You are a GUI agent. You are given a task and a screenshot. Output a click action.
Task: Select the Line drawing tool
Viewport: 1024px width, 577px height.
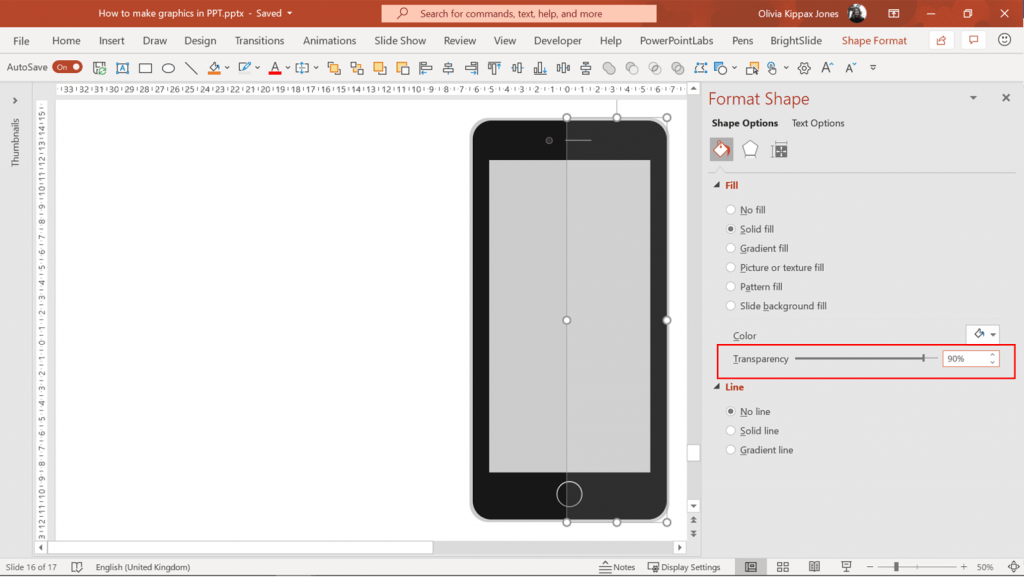tap(192, 68)
